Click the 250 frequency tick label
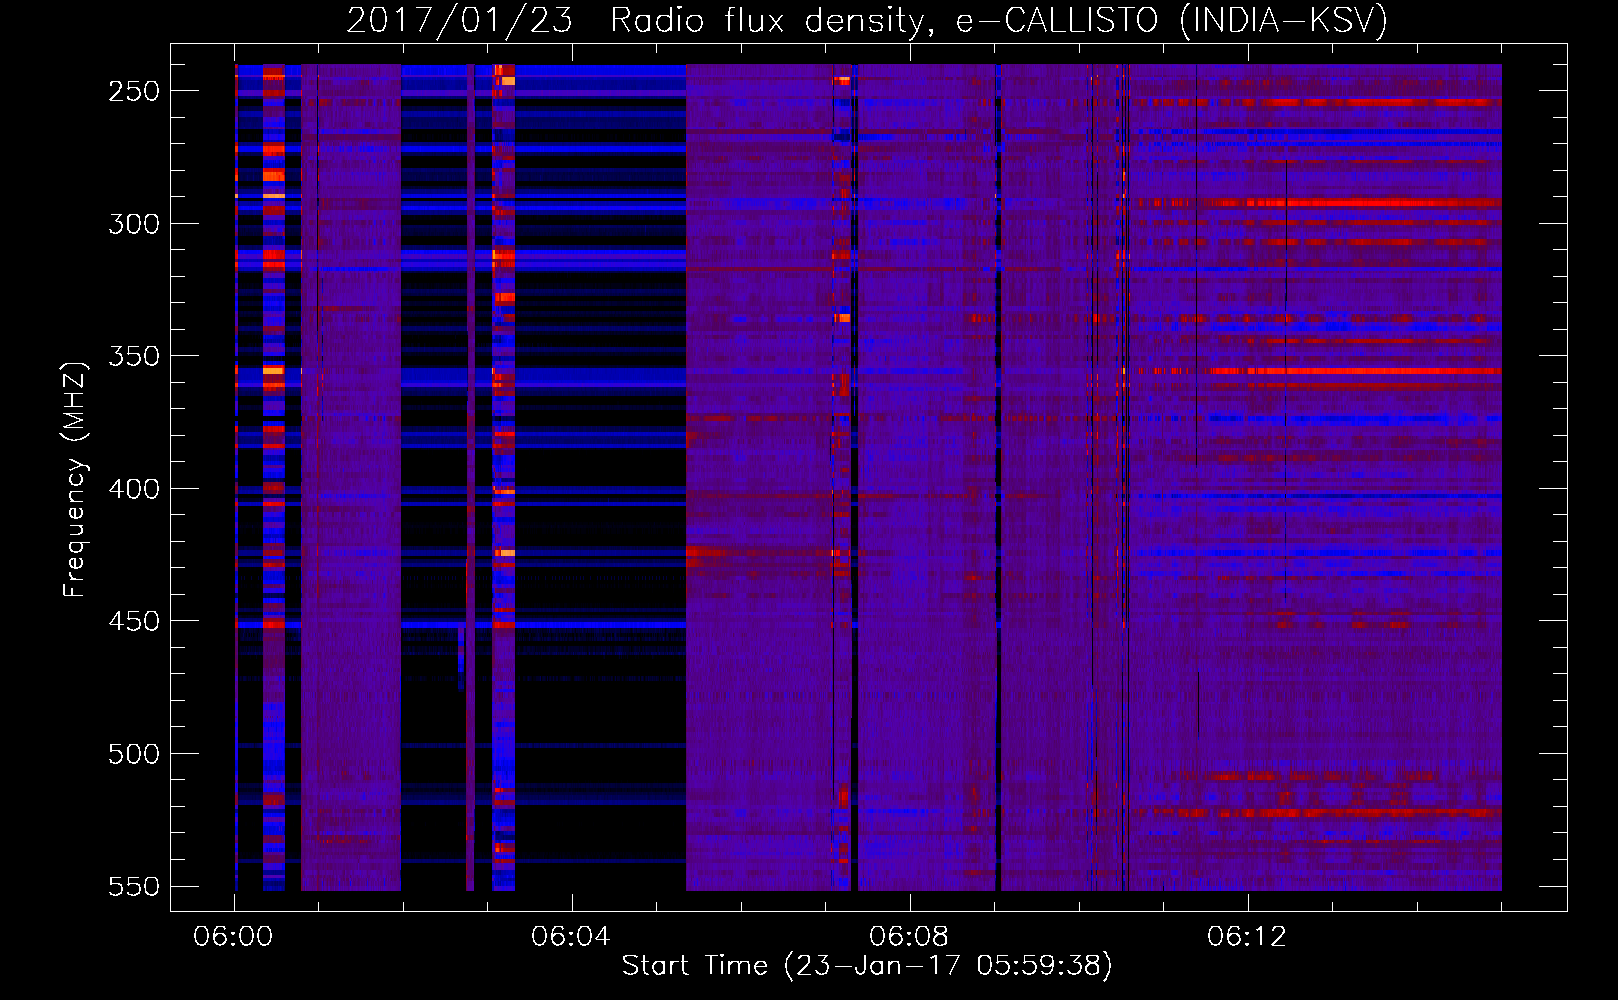Screen dimensions: 1618x1000 click(134, 91)
